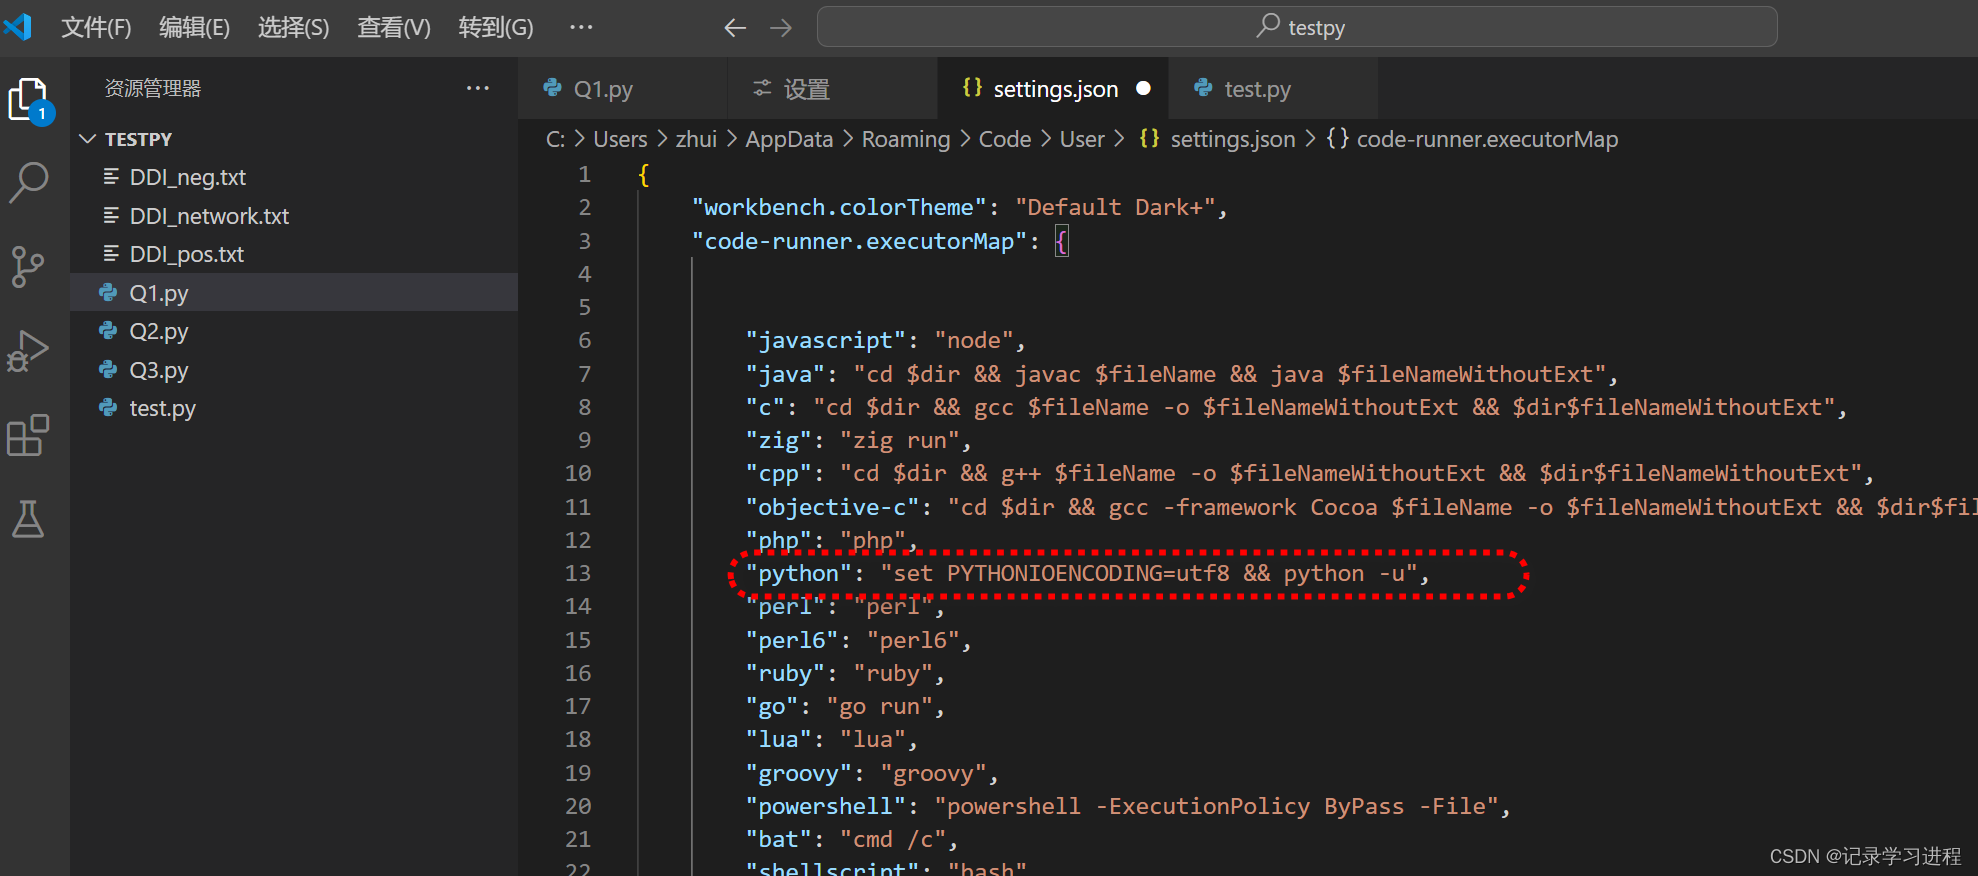Open DDI_network.txt in the explorer

[294, 216]
